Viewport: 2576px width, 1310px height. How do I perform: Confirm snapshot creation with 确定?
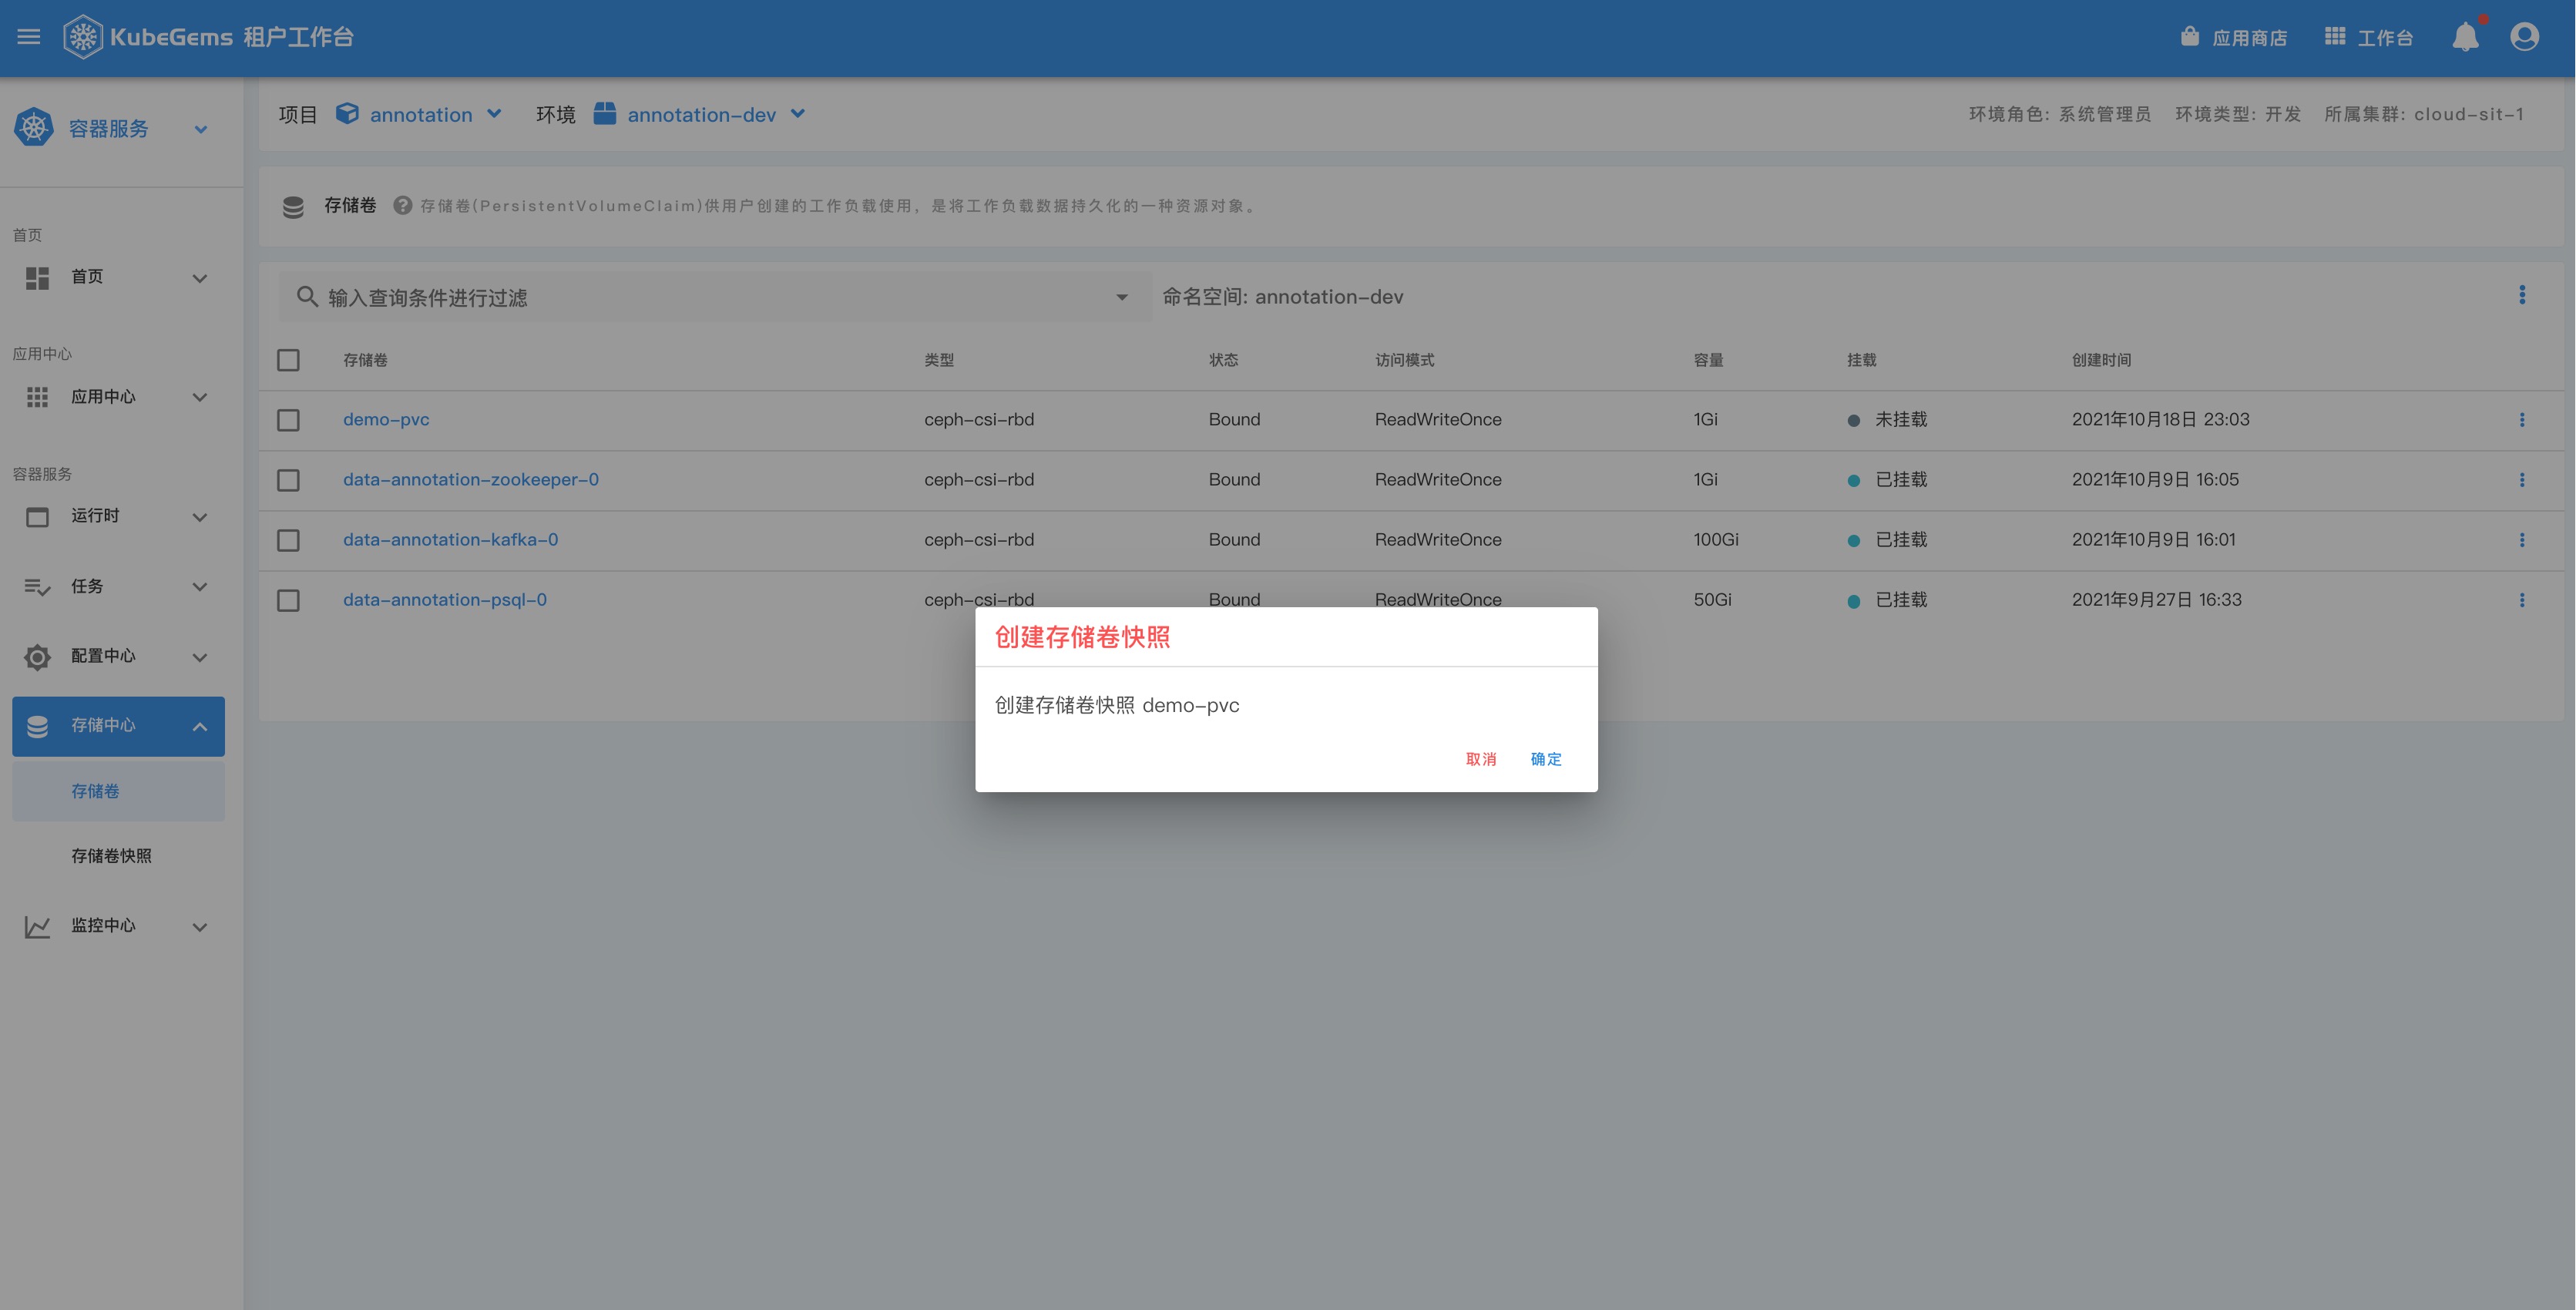(x=1545, y=759)
